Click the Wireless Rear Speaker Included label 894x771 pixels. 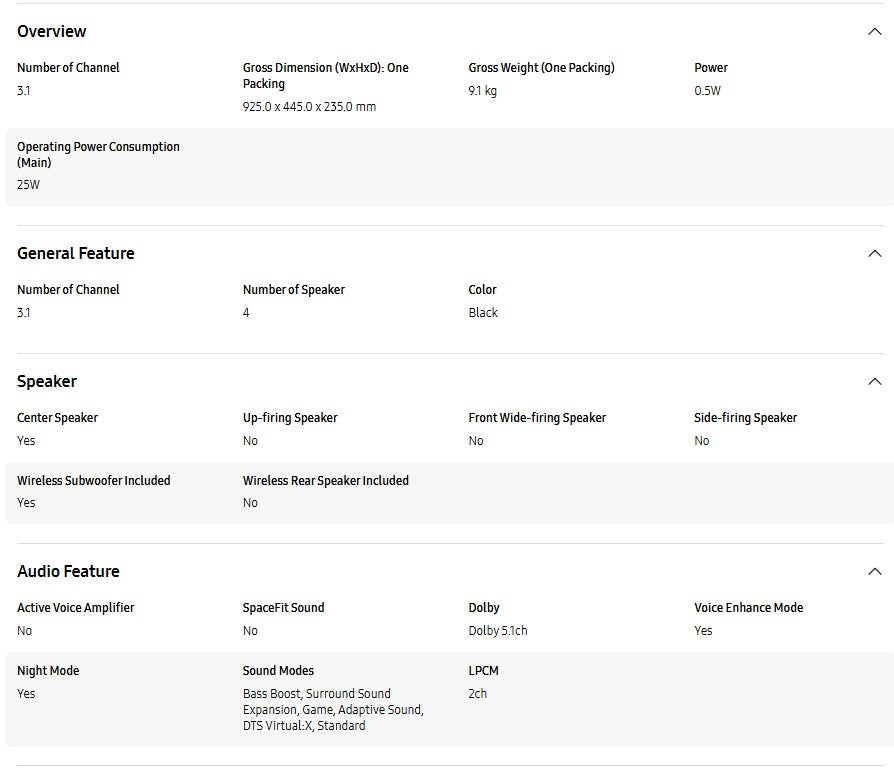(x=326, y=481)
